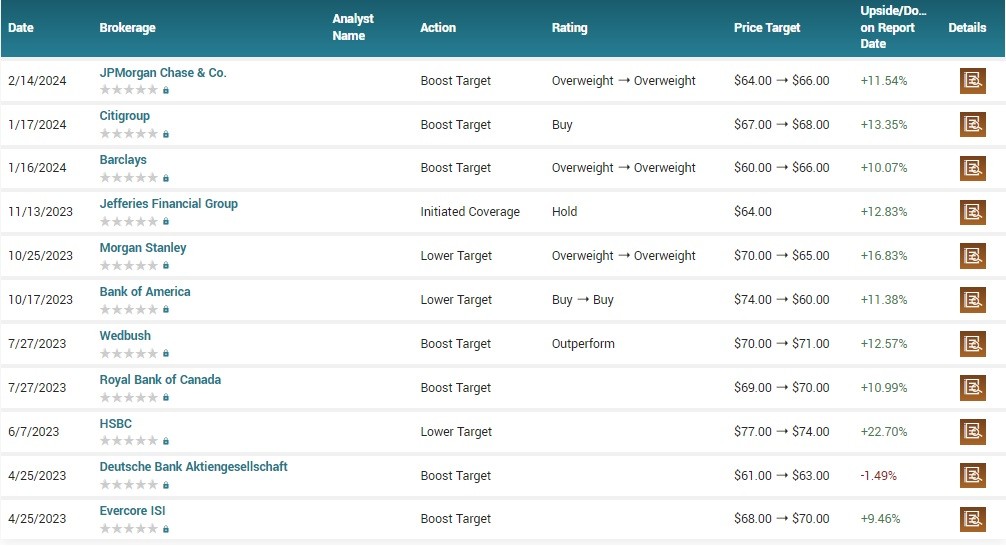Sort by Brokerage column header
1006x546 pixels.
[127, 28]
